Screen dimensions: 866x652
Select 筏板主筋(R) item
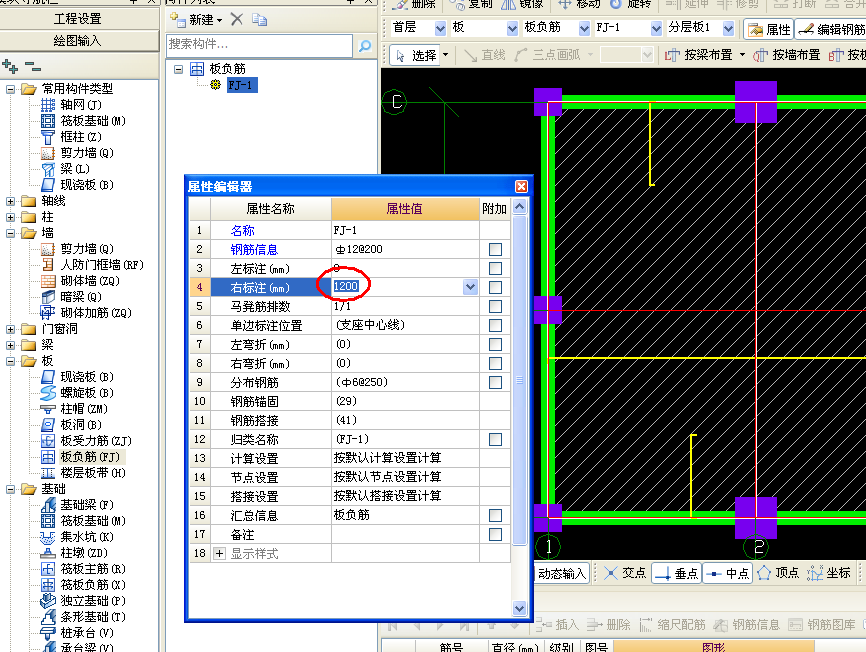[93, 569]
